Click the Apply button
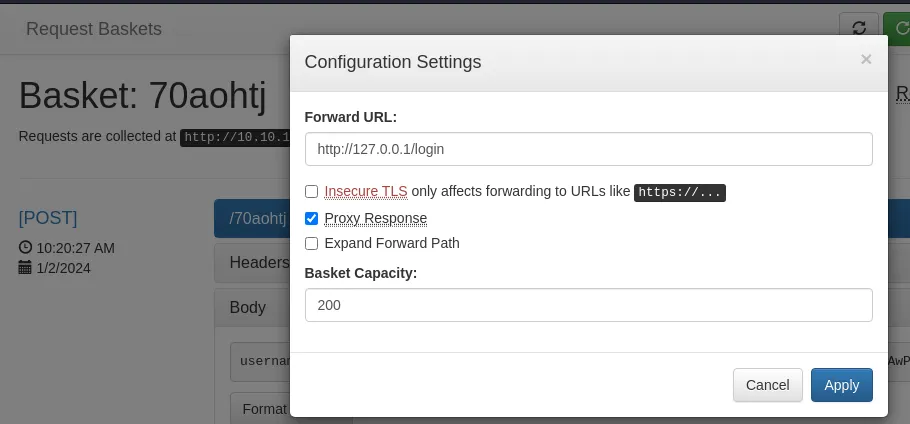 pyautogui.click(x=842, y=385)
